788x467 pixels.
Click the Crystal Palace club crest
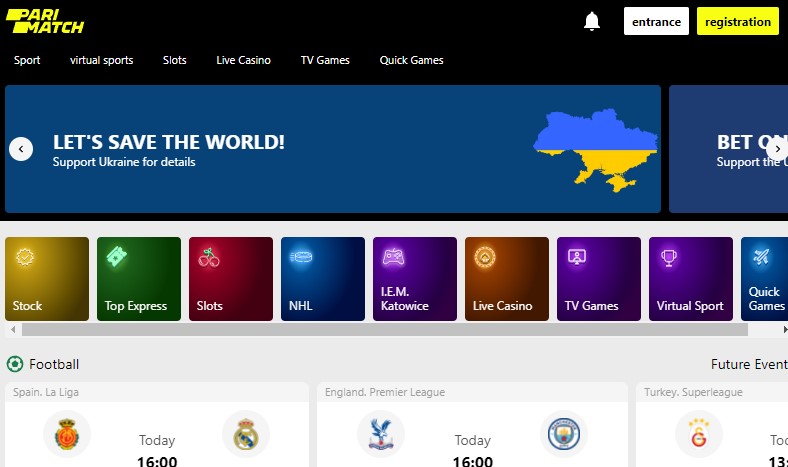[x=380, y=434]
